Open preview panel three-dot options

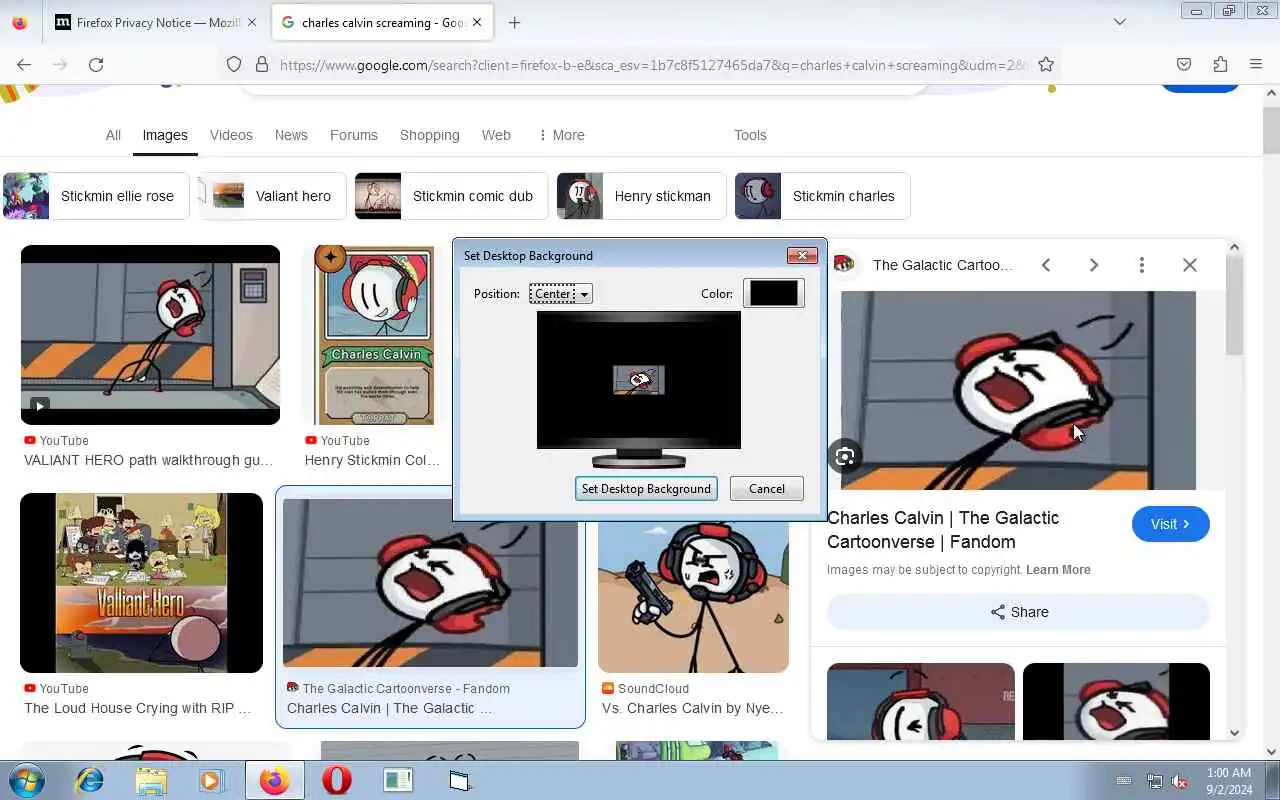point(1142,265)
